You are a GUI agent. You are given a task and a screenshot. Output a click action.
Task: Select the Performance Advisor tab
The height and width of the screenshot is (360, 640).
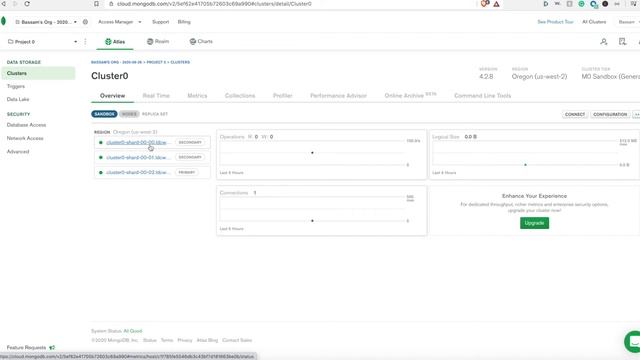click(x=338, y=96)
